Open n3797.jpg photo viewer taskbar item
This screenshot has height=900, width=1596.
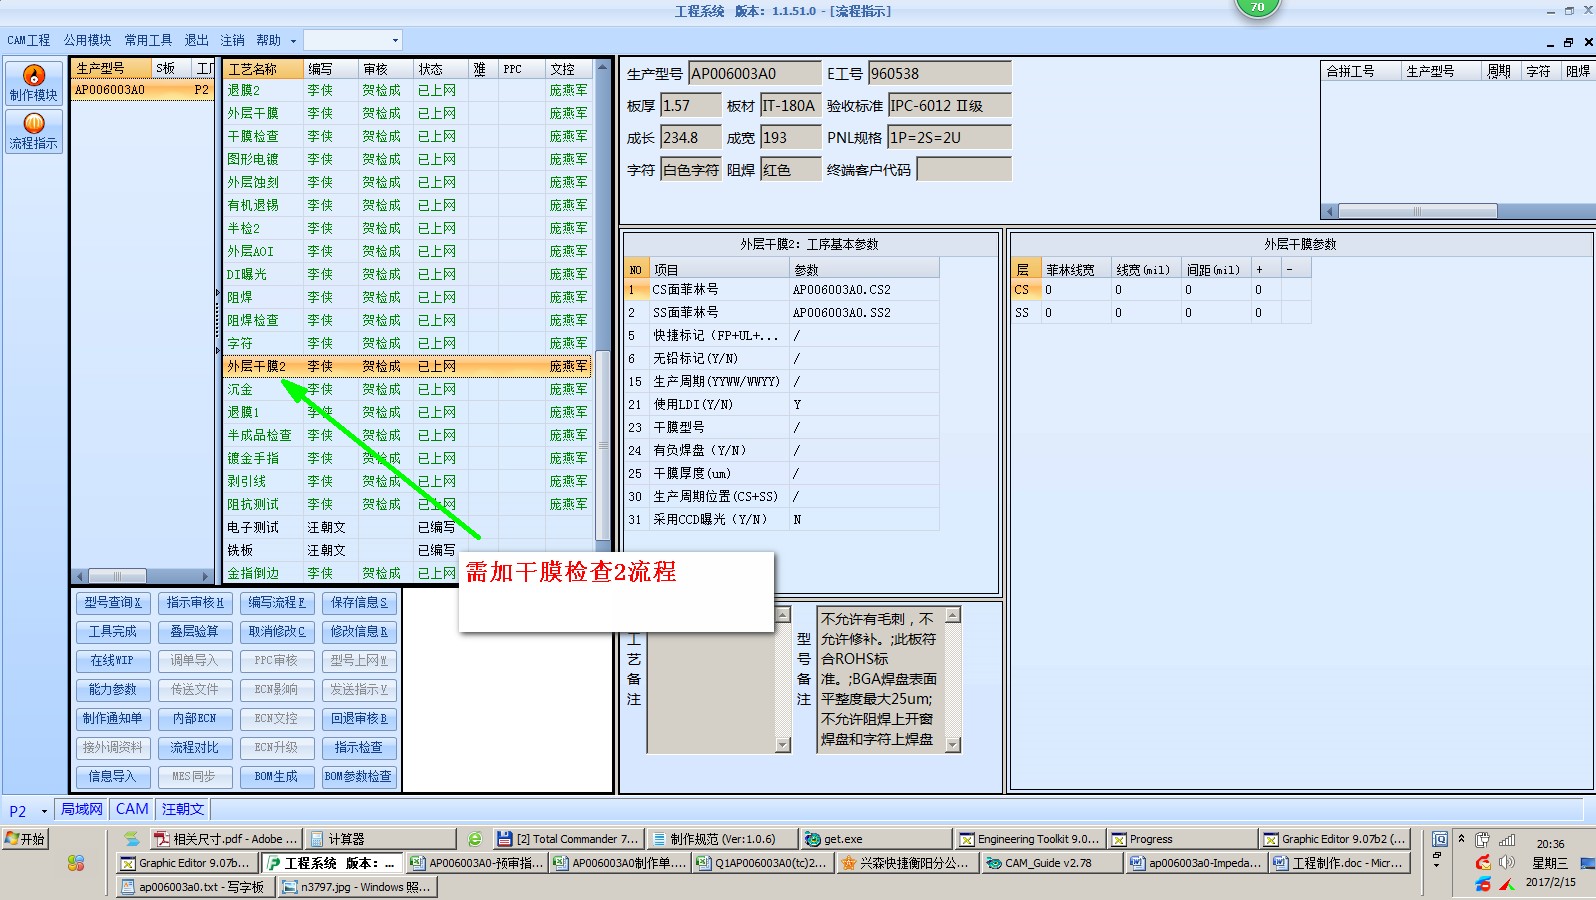coord(357,887)
